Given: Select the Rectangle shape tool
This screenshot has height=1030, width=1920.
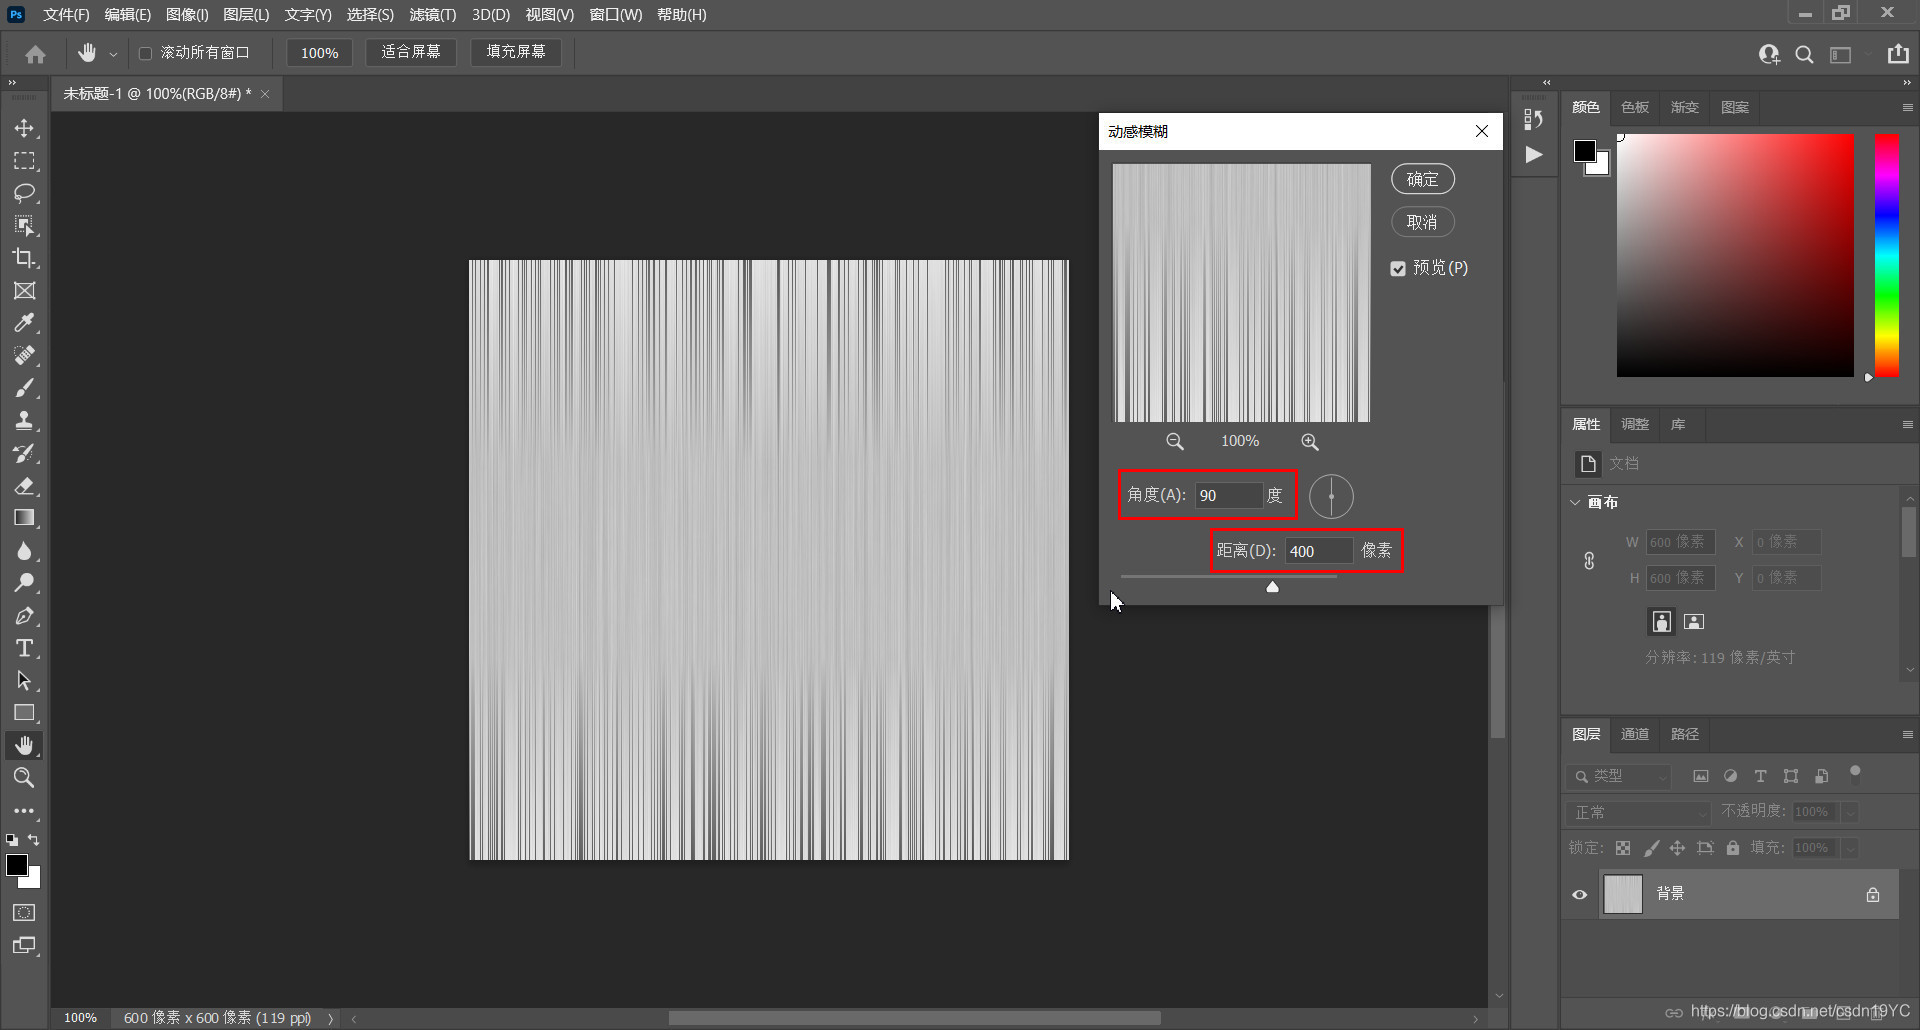Looking at the screenshot, I should coord(24,713).
